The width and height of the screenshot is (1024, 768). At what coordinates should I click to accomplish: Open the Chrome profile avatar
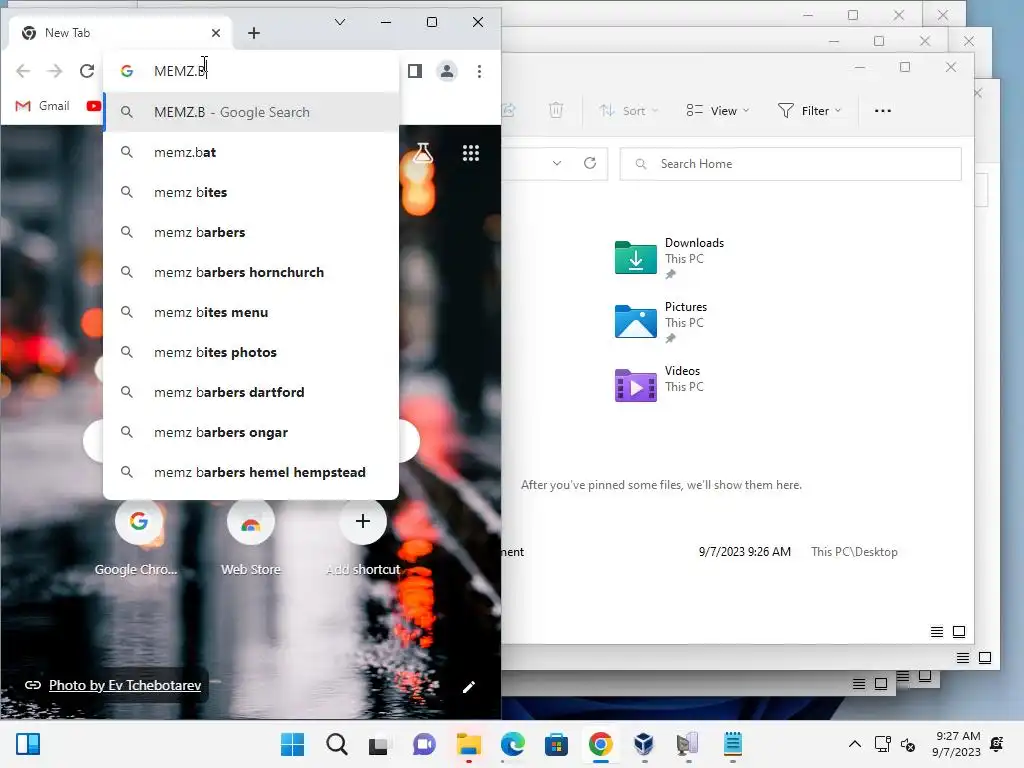[447, 71]
